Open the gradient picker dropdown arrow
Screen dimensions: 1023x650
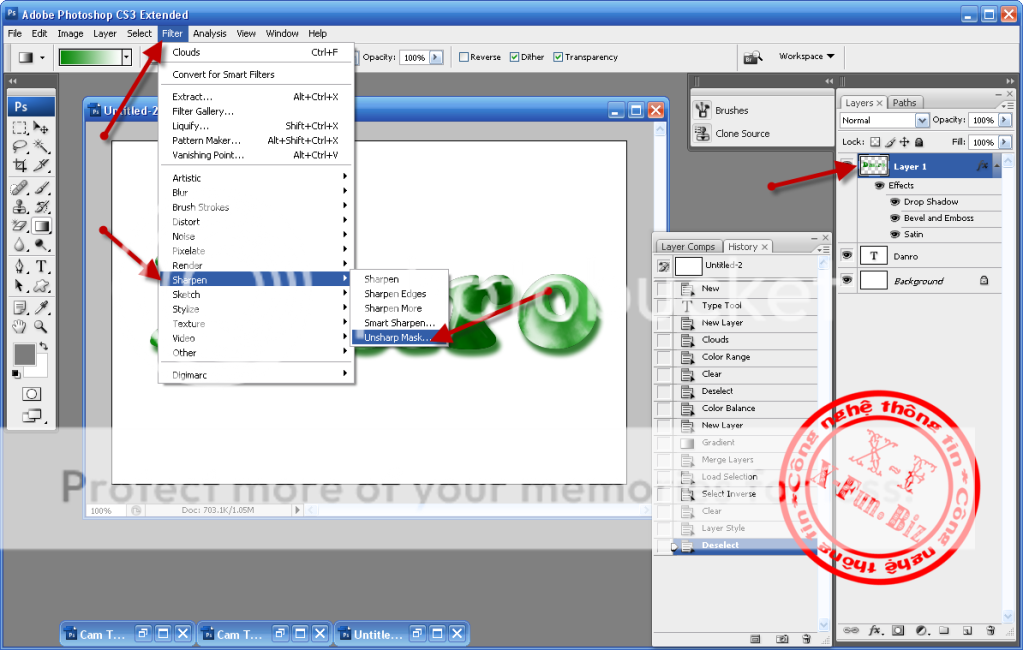tap(127, 57)
